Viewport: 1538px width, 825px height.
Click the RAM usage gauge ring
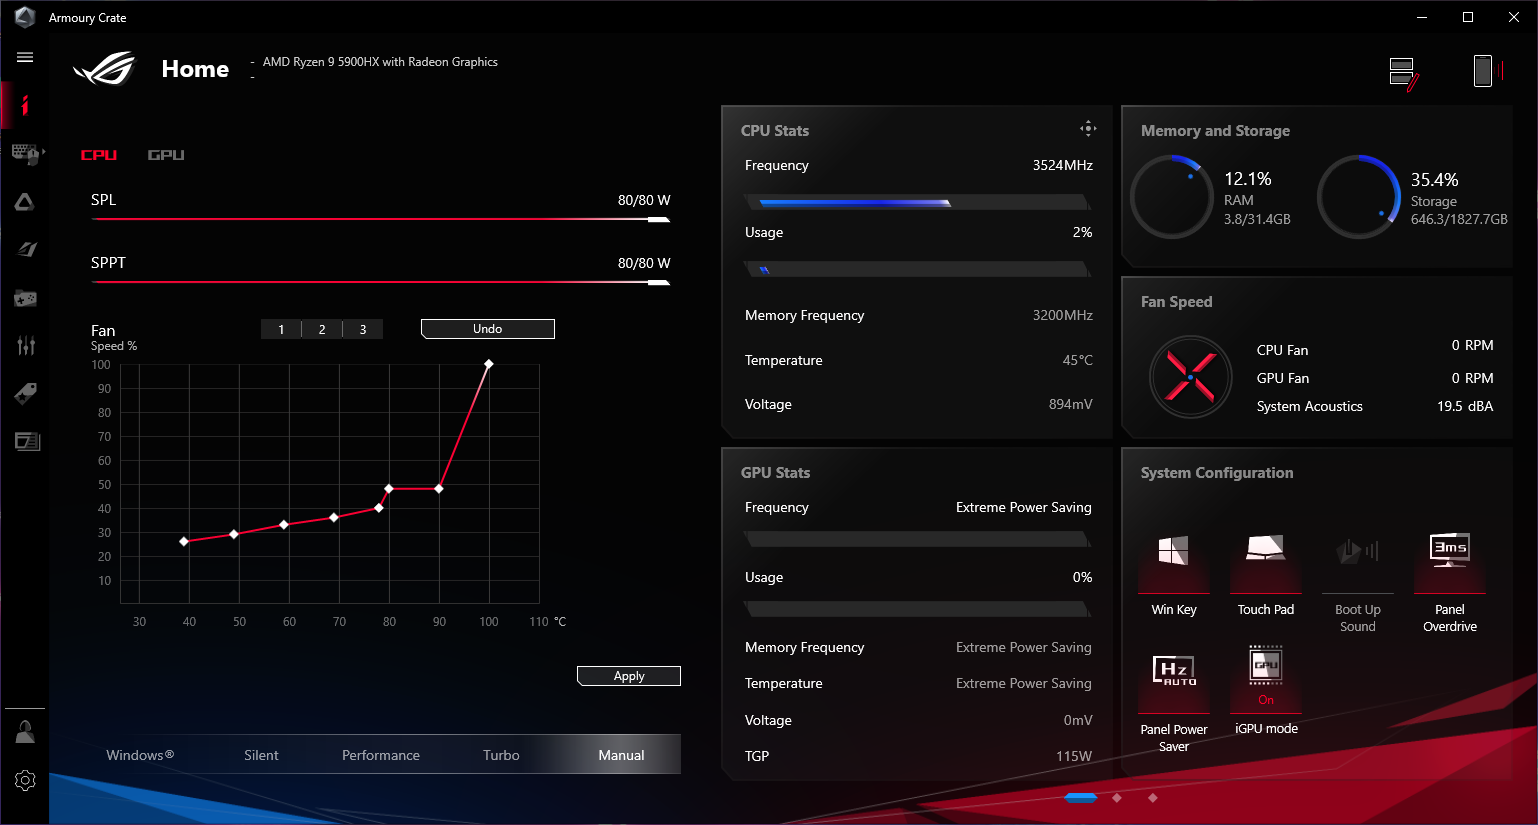coord(1171,197)
